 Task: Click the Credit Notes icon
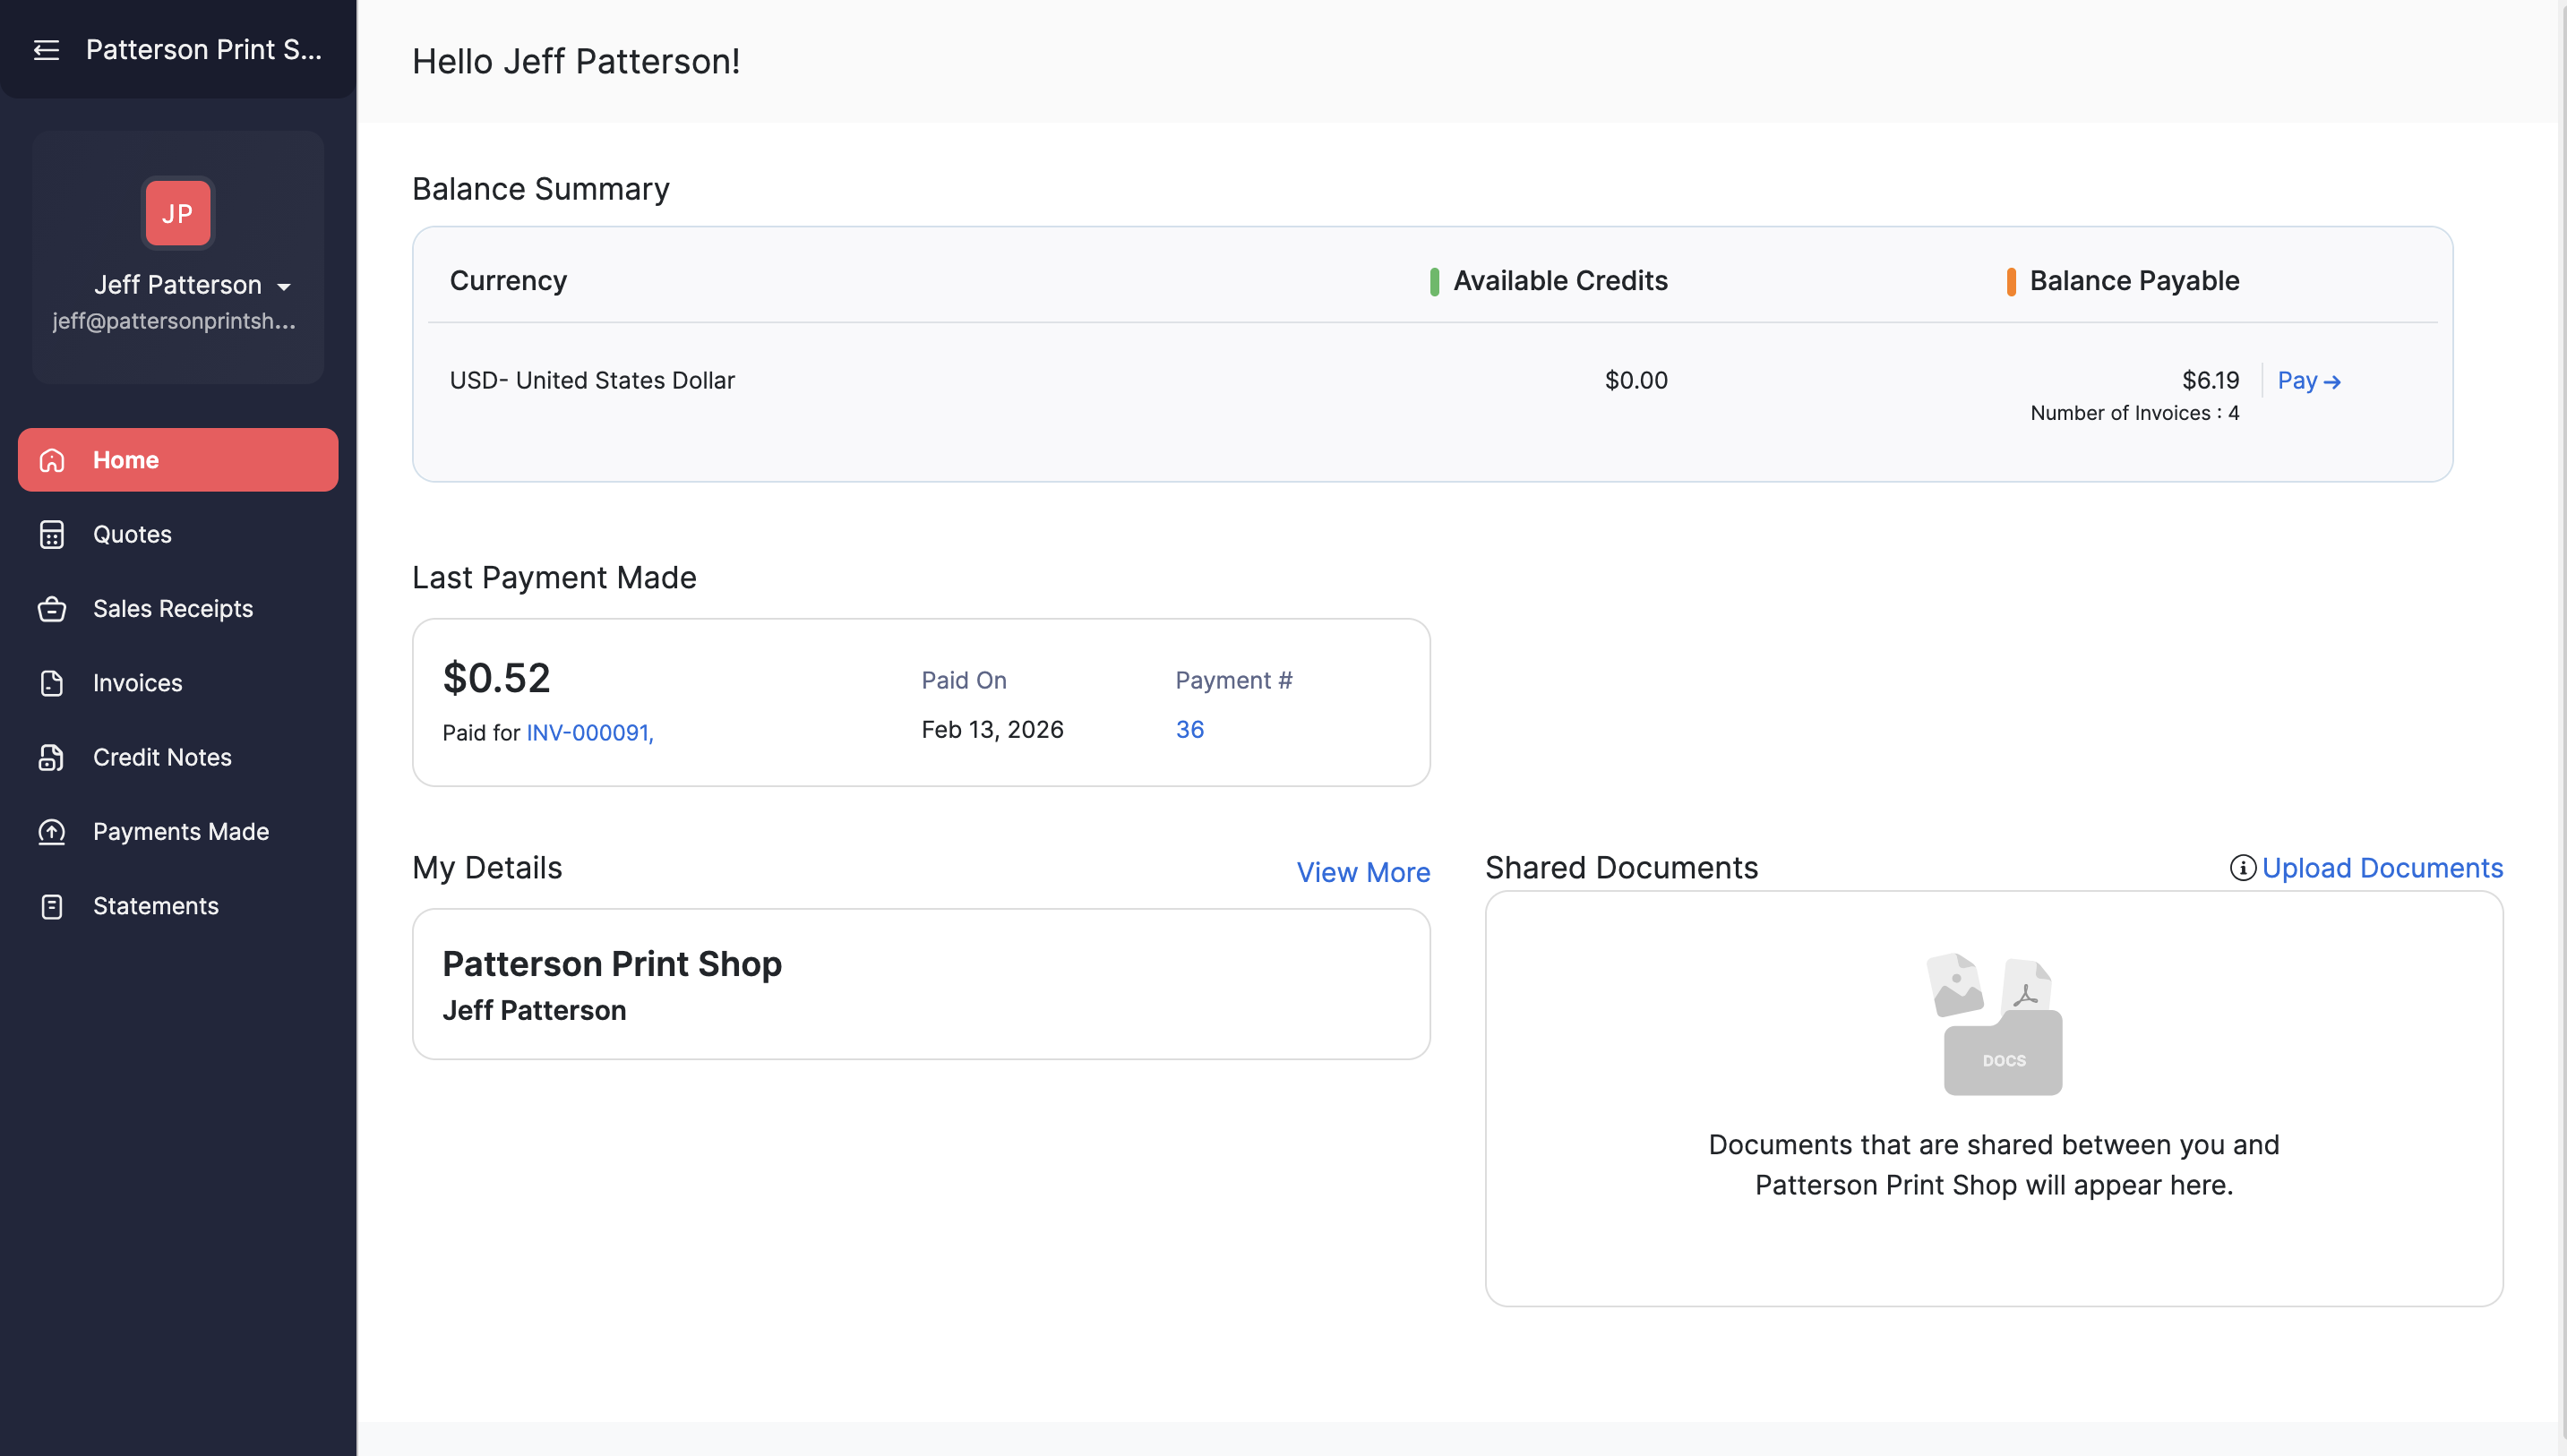click(x=52, y=757)
